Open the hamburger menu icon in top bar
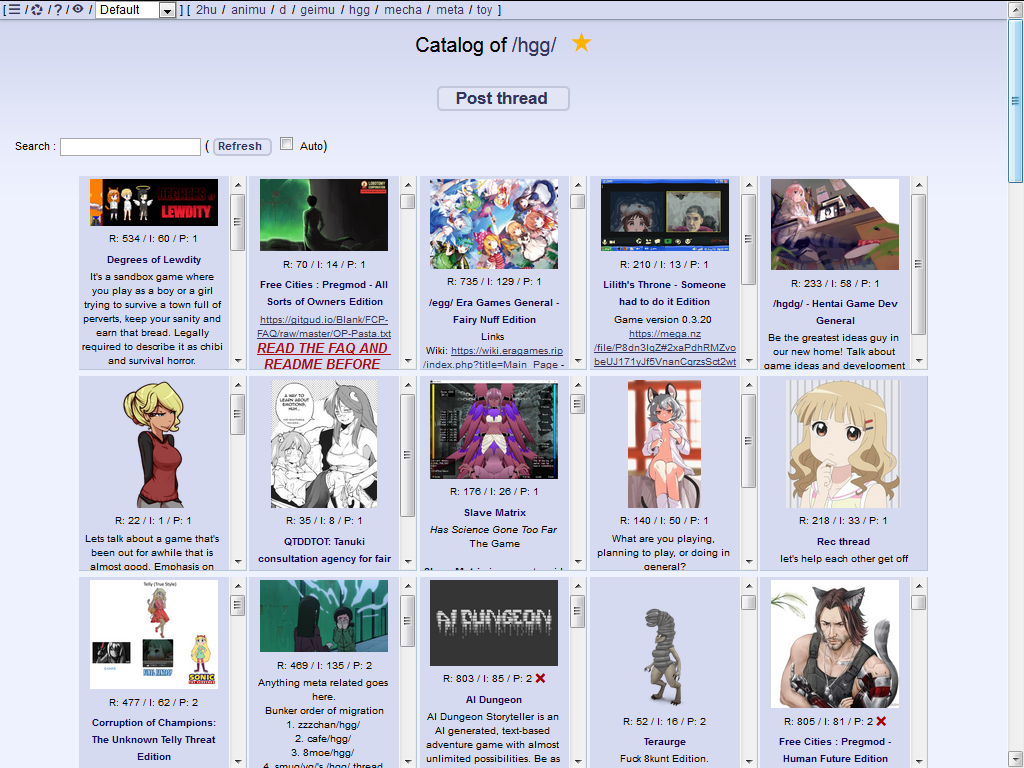The image size is (1024, 768). (14, 10)
